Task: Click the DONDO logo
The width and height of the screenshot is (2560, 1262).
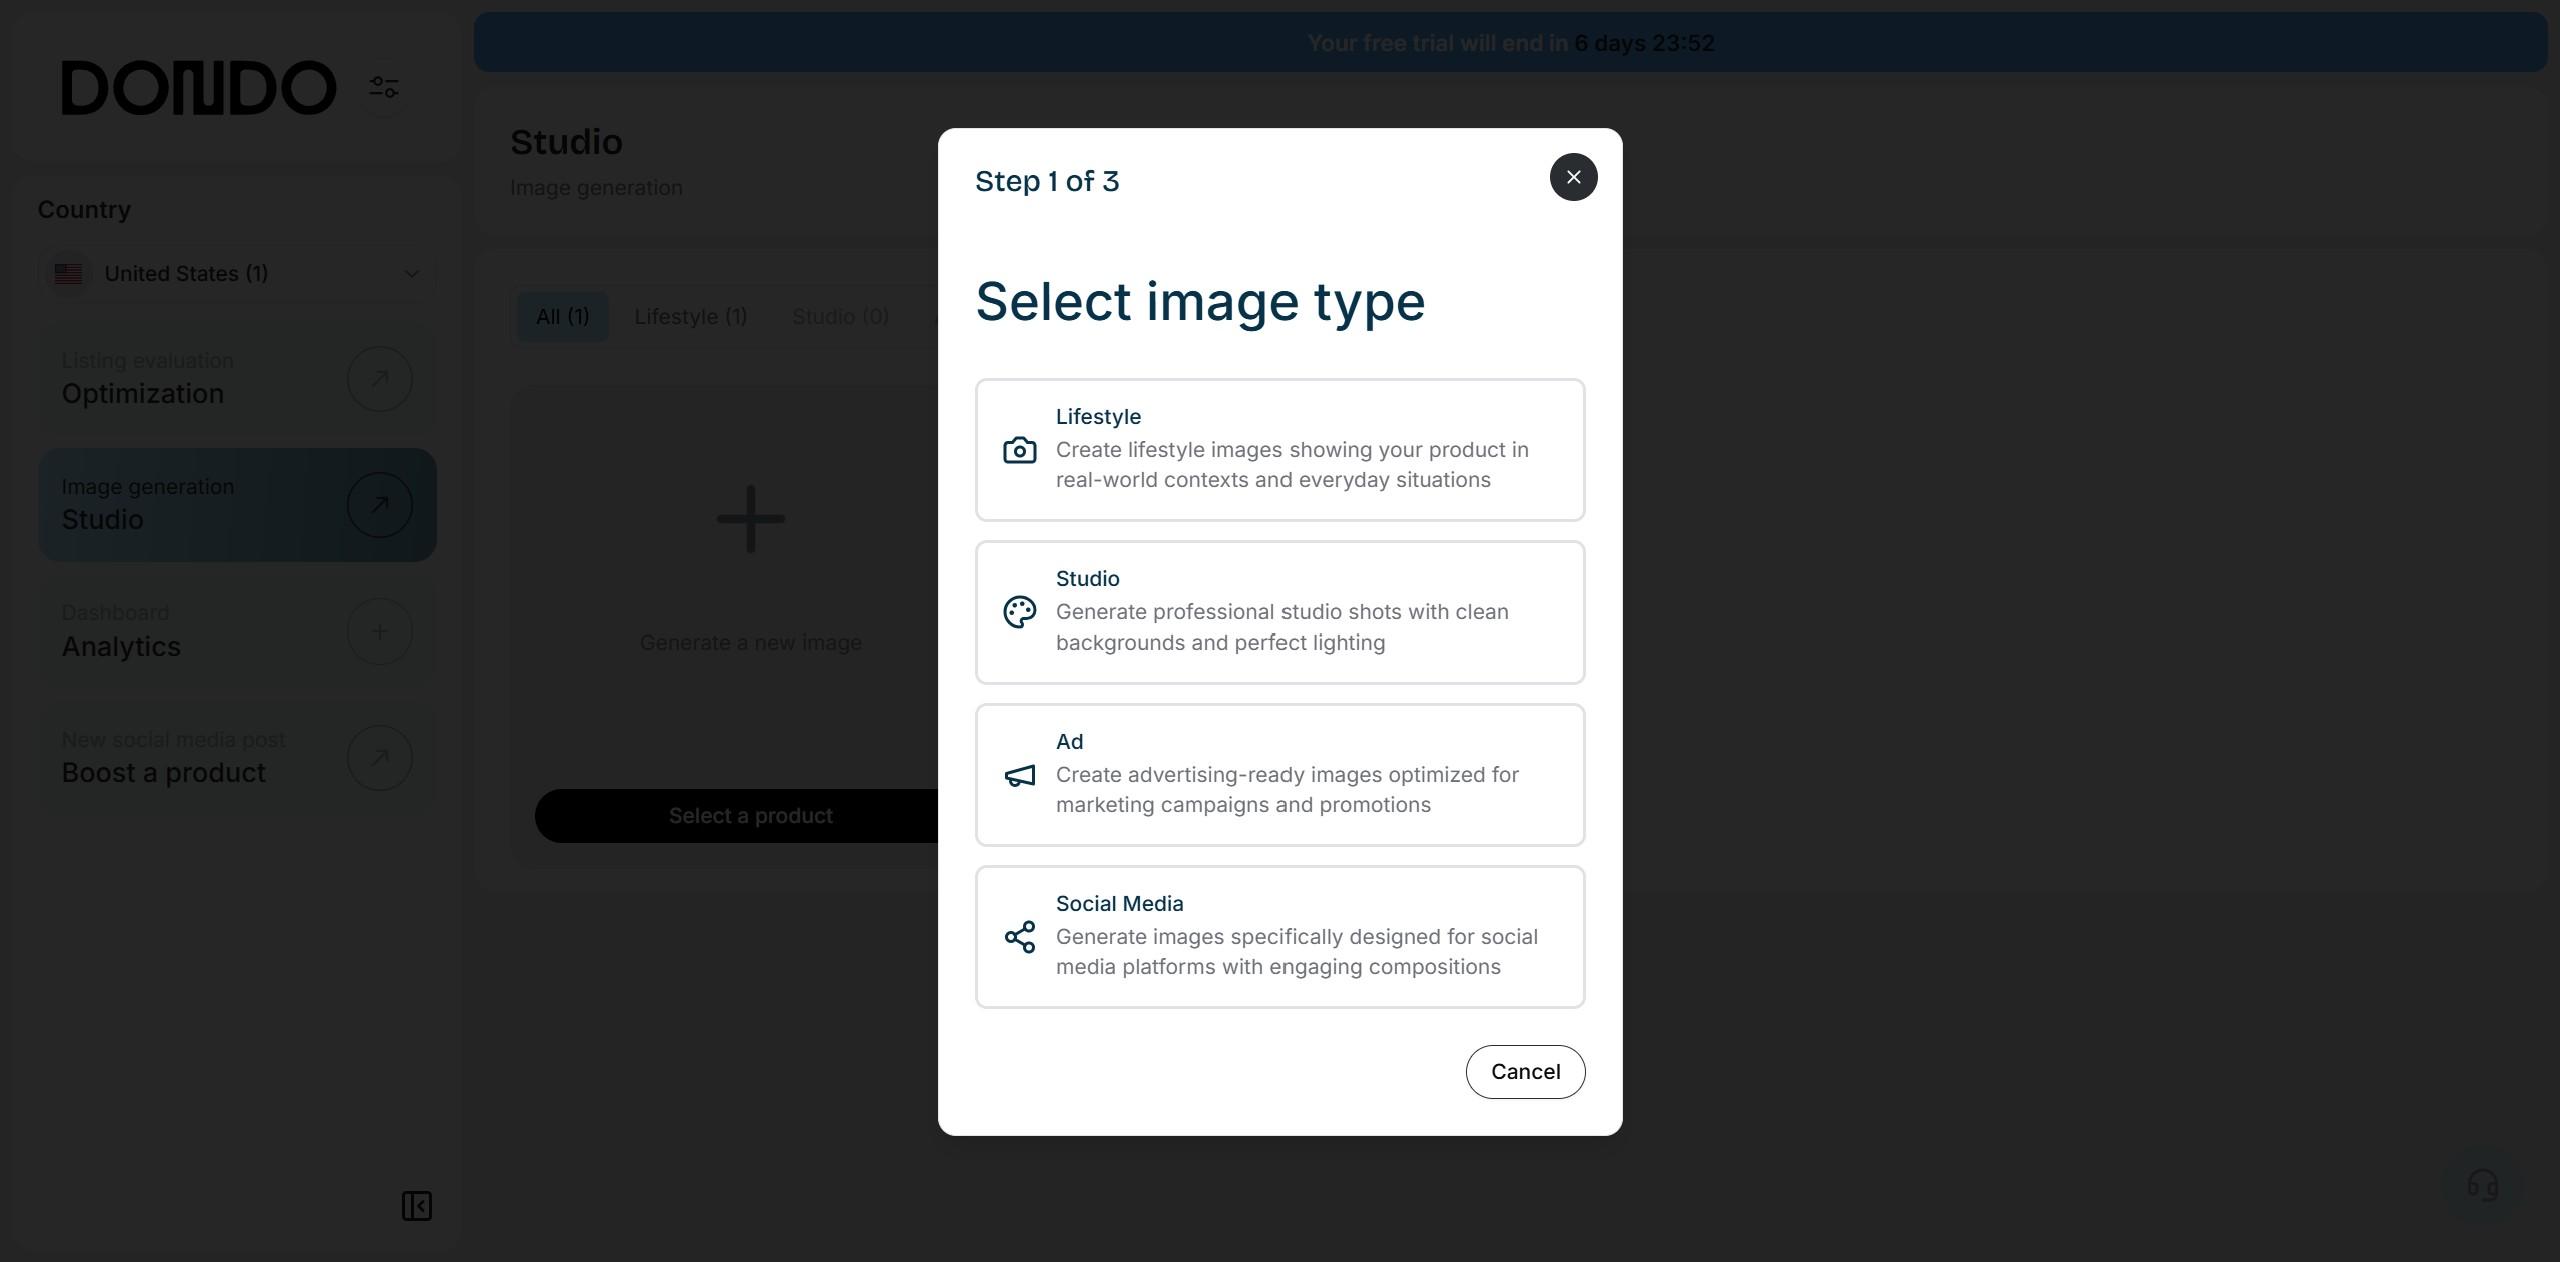Action: 199,88
